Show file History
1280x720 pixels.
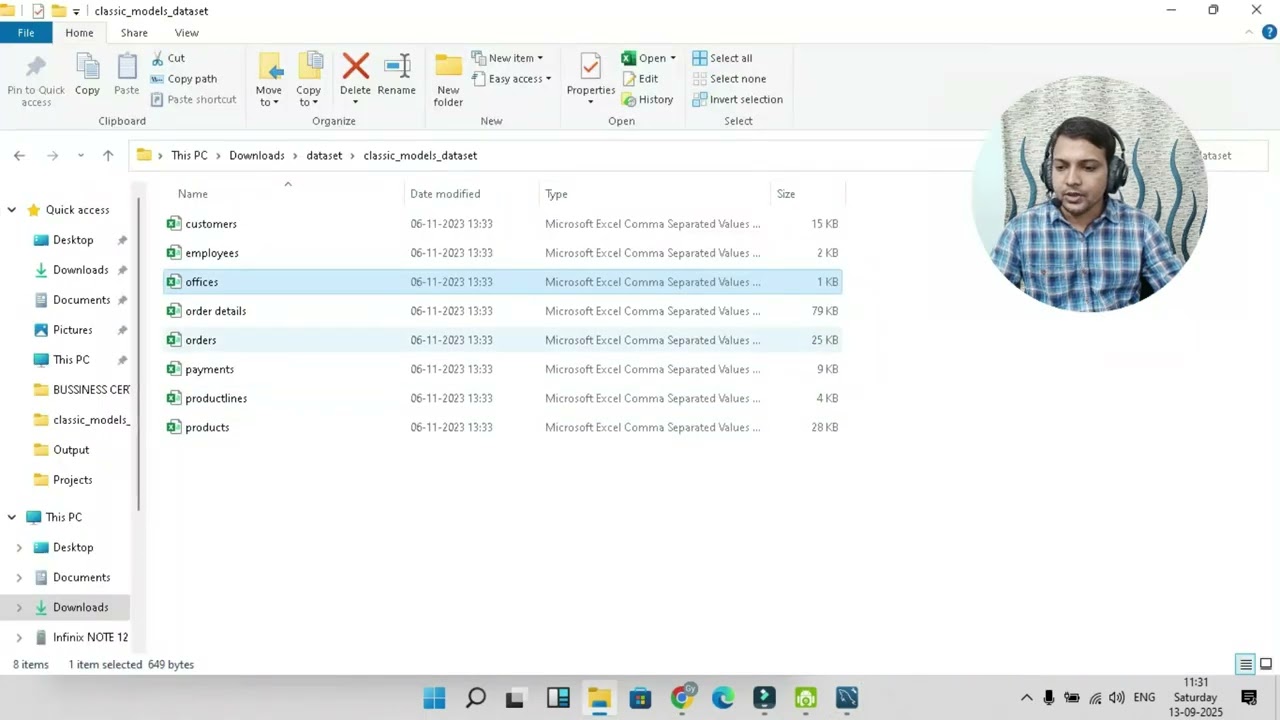pyautogui.click(x=648, y=100)
